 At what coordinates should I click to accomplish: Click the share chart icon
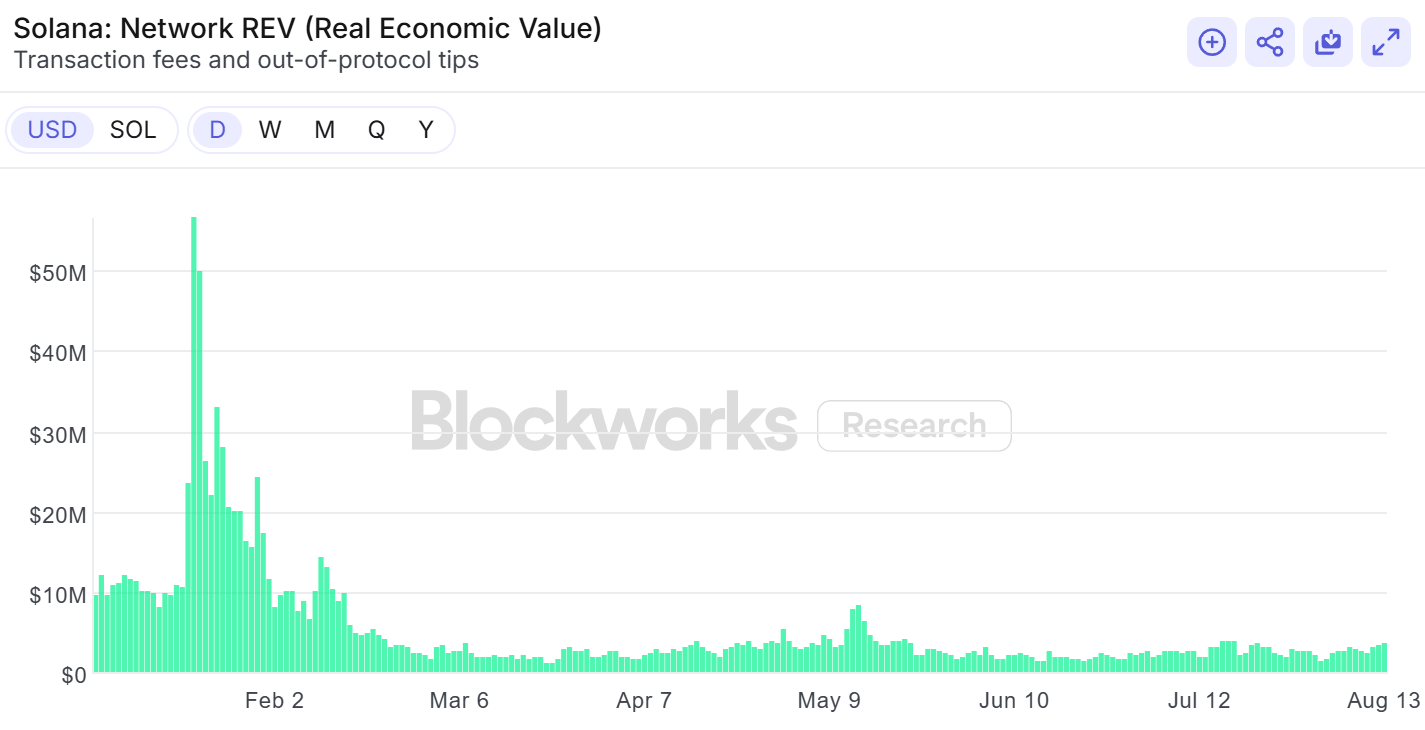(x=1270, y=42)
